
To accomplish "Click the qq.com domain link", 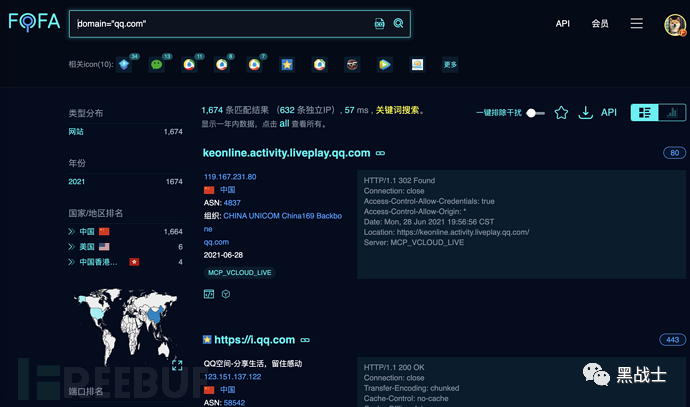I will click(x=216, y=242).
